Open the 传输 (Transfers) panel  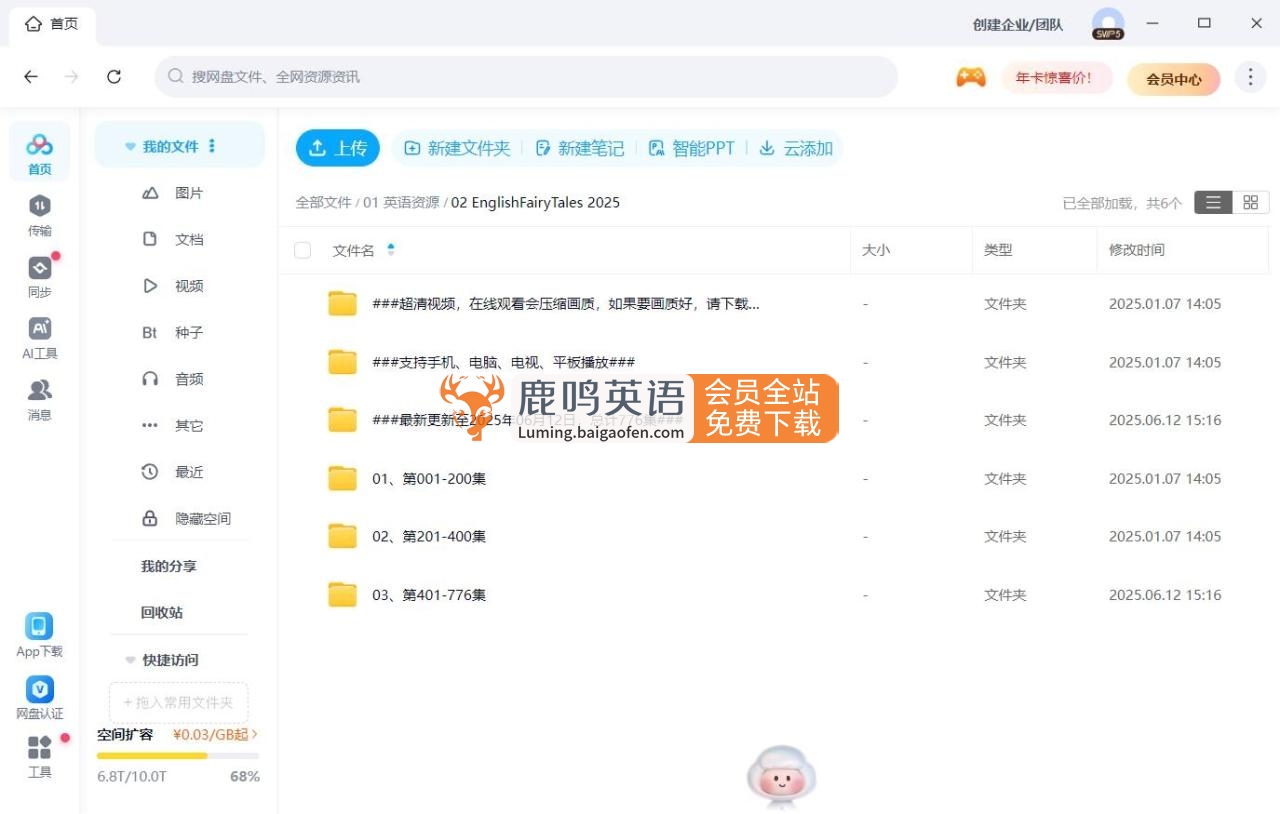tap(39, 215)
